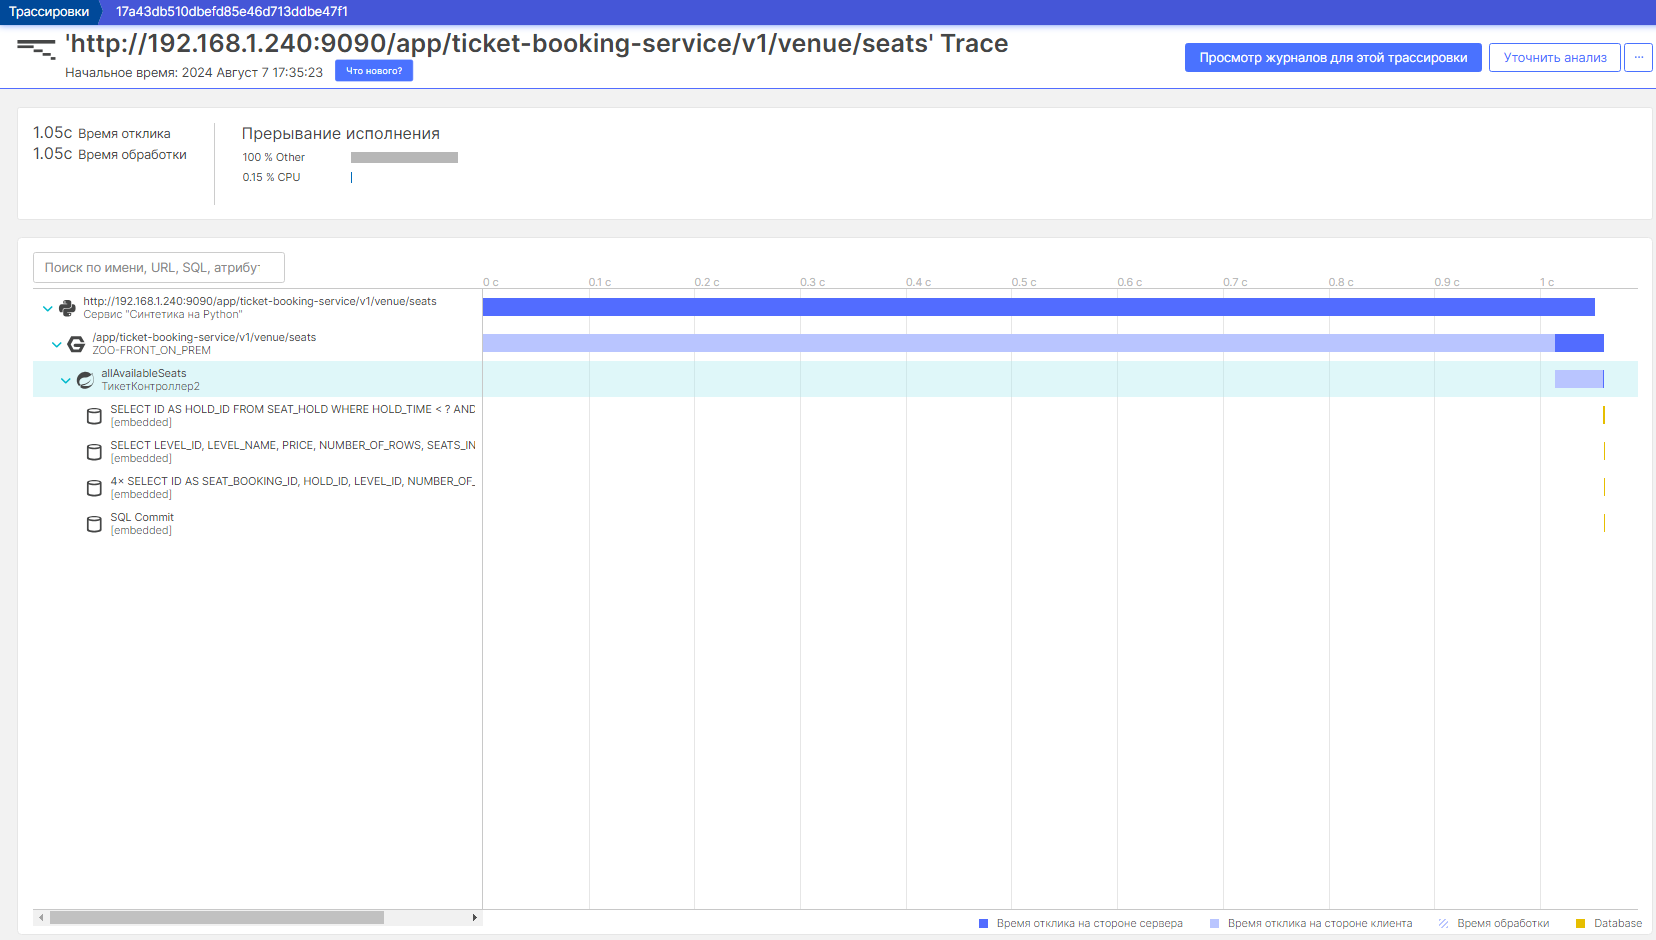Click database icon beside SQL Commit
The image size is (1656, 940).
(94, 524)
